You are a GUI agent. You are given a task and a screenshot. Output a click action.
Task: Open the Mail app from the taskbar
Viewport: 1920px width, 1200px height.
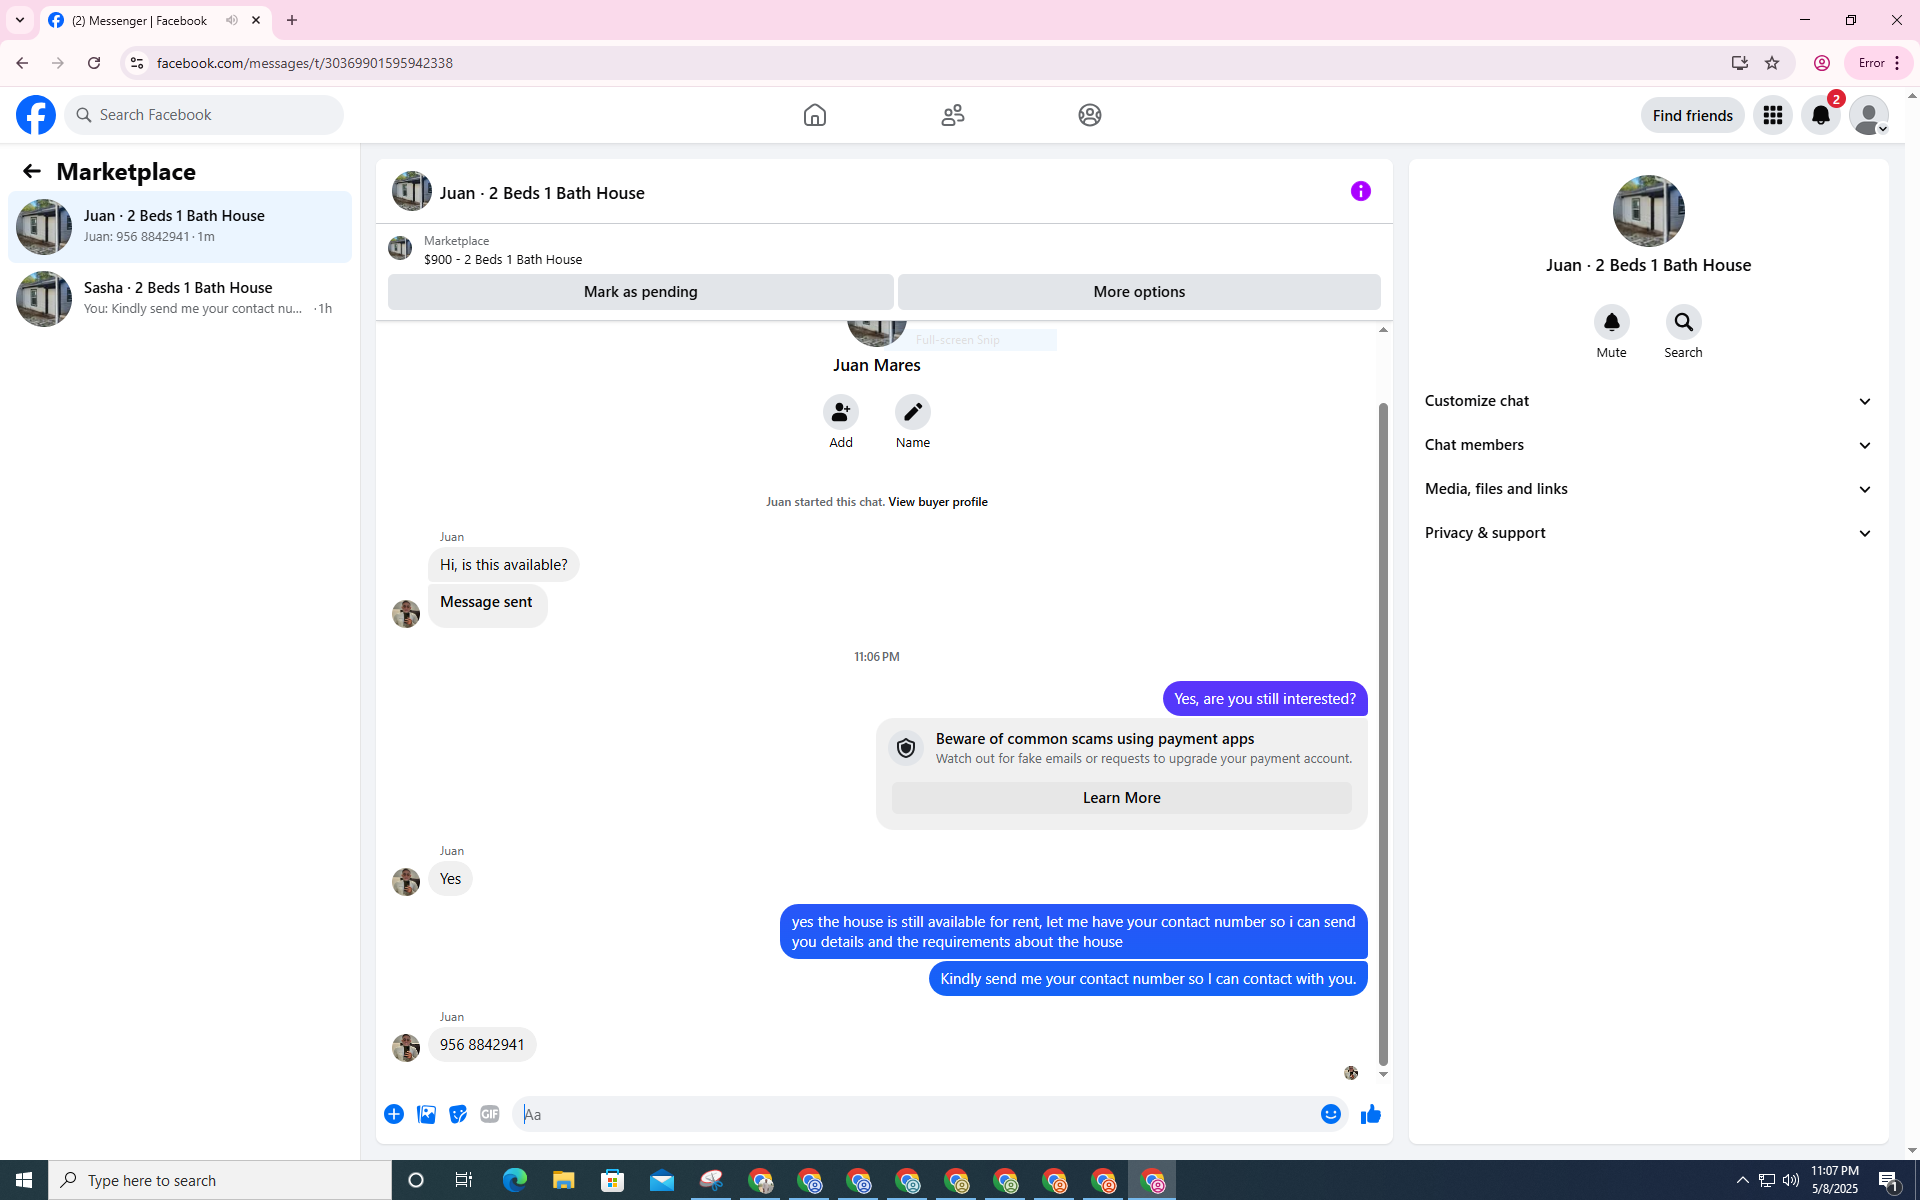coord(662,1180)
